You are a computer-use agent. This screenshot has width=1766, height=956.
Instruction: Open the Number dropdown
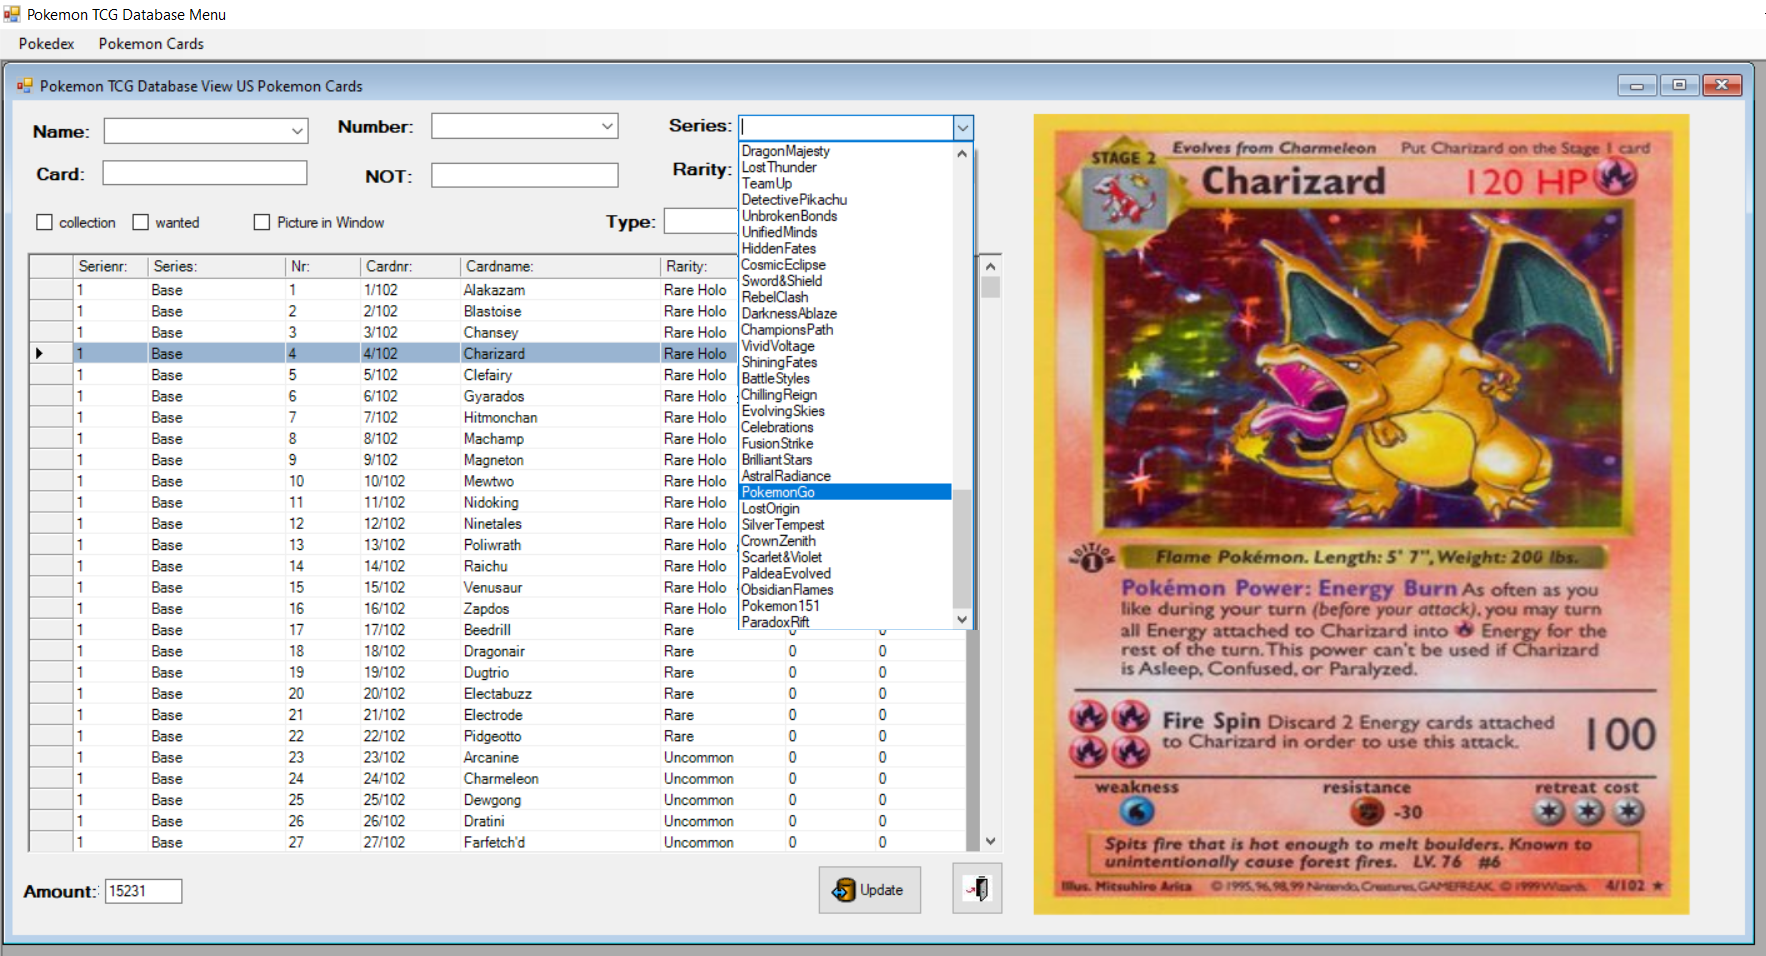pyautogui.click(x=607, y=126)
